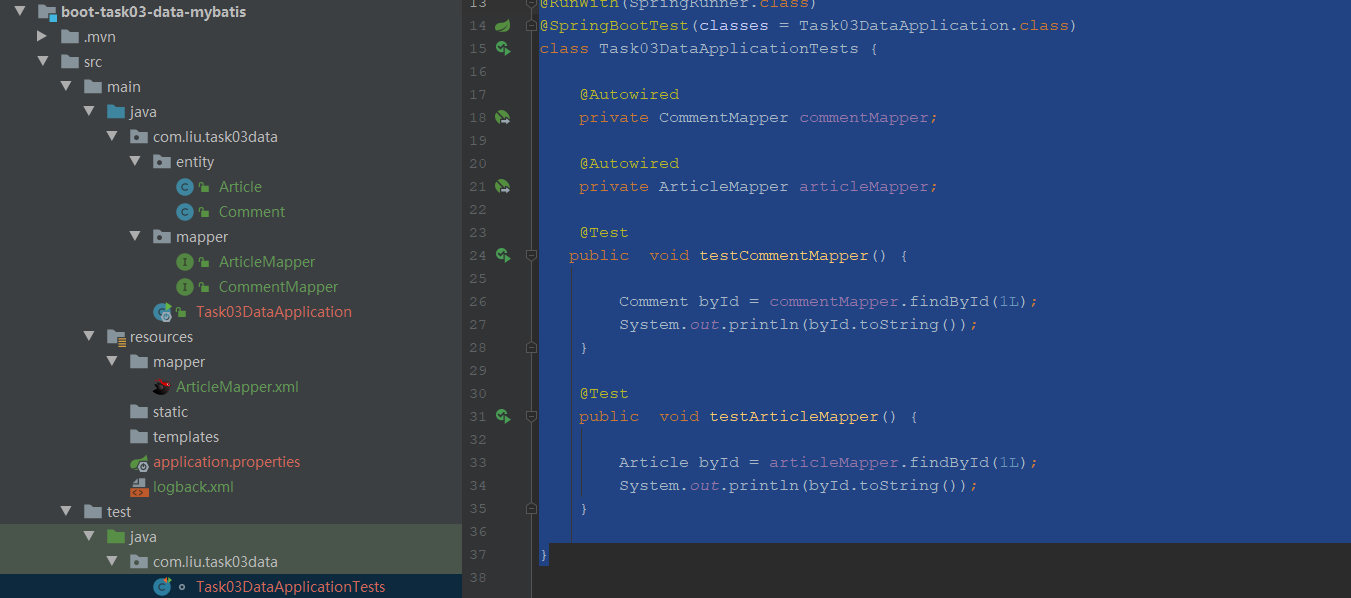The height and width of the screenshot is (598, 1351).
Task: Collapse the java folder under test
Action: pos(88,537)
